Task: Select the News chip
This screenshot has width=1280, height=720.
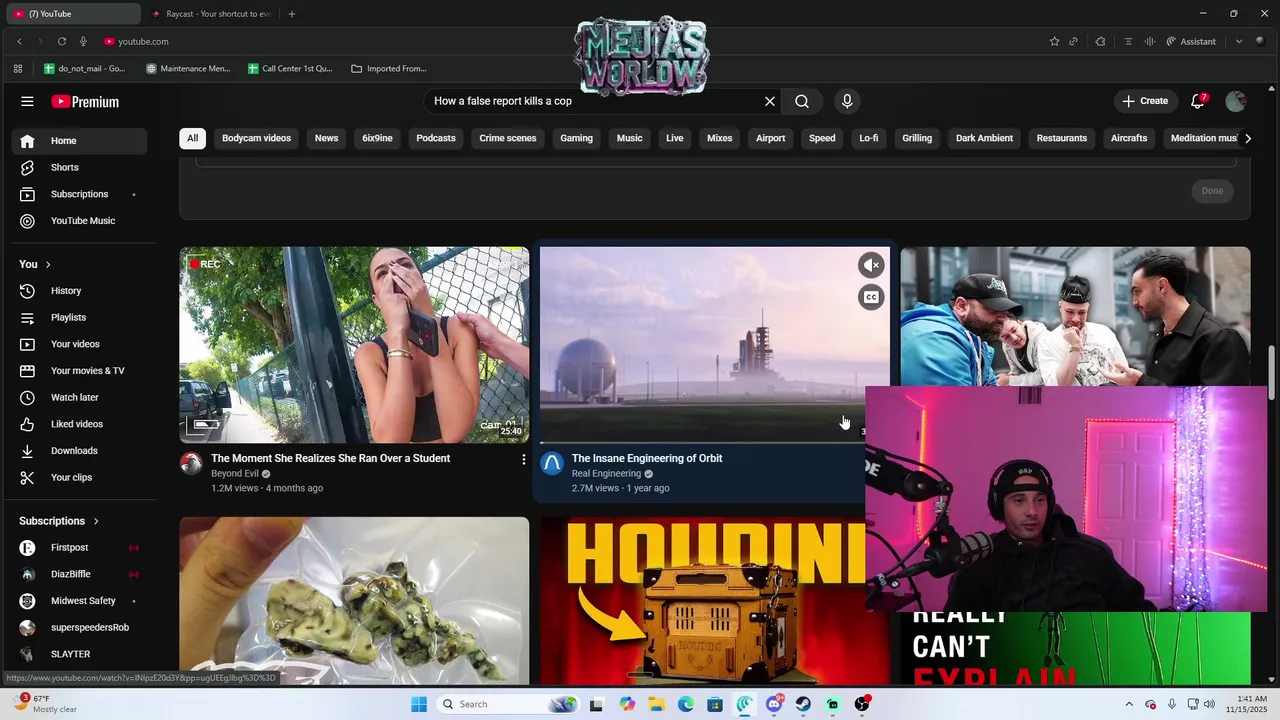Action: coord(327,138)
